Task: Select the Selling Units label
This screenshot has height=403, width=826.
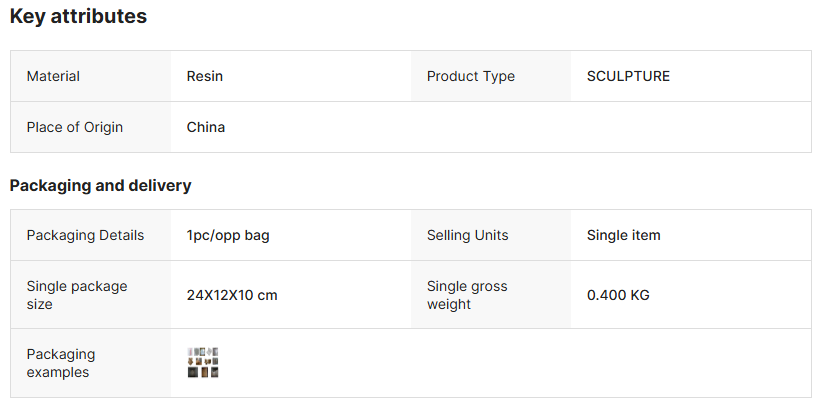Action: pos(467,235)
